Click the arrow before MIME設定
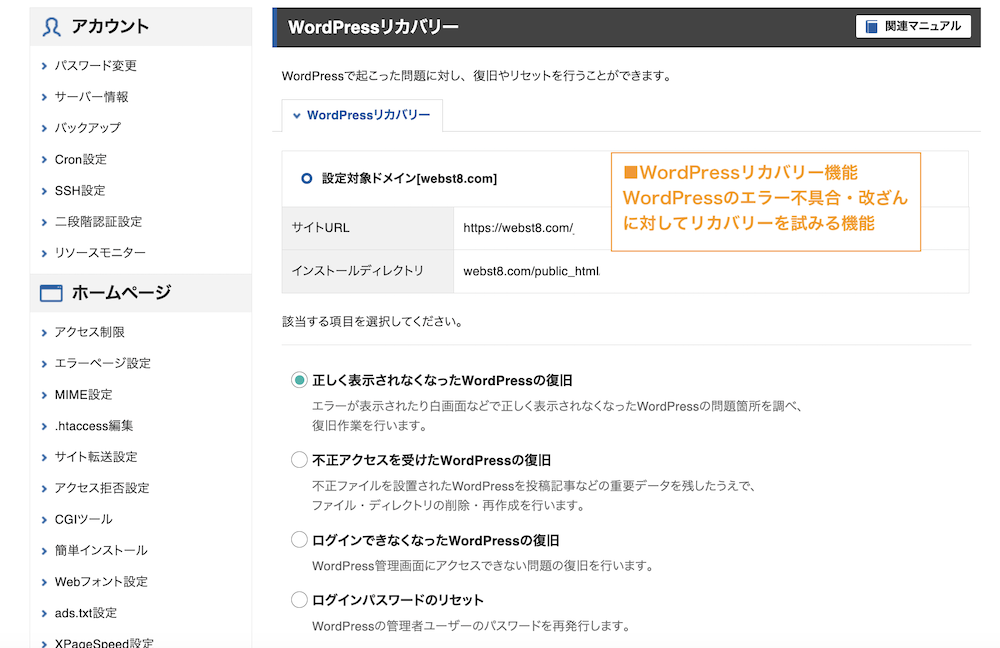This screenshot has width=1000, height=648. tap(44, 395)
